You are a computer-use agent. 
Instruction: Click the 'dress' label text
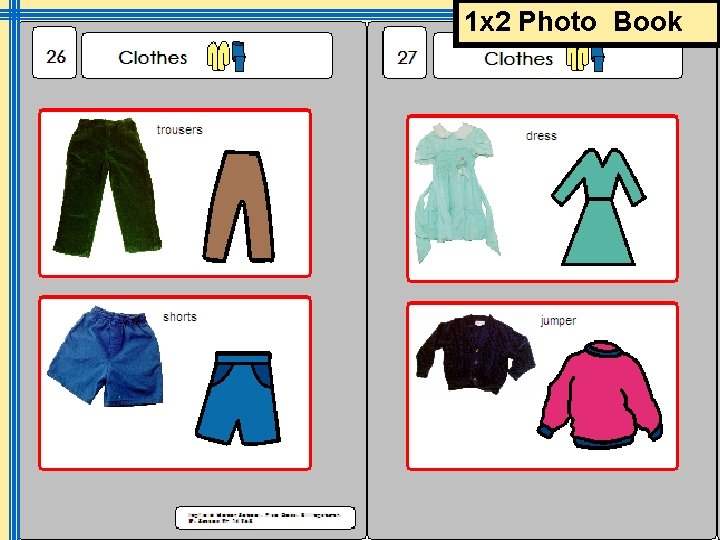click(541, 136)
